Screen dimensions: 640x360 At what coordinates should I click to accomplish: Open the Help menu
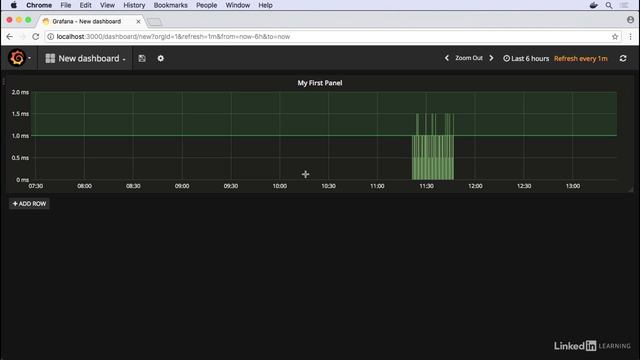click(x=265, y=5)
